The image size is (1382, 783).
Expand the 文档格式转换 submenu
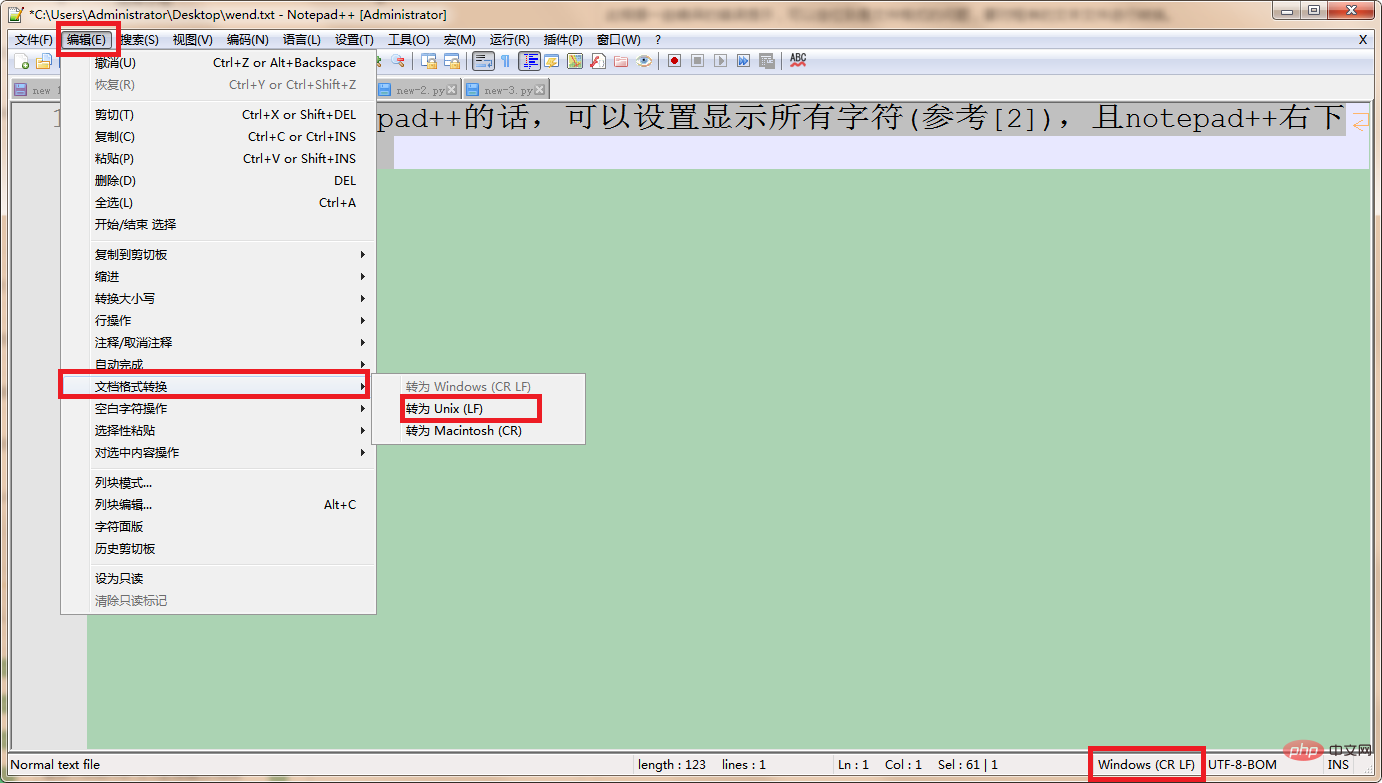point(218,387)
